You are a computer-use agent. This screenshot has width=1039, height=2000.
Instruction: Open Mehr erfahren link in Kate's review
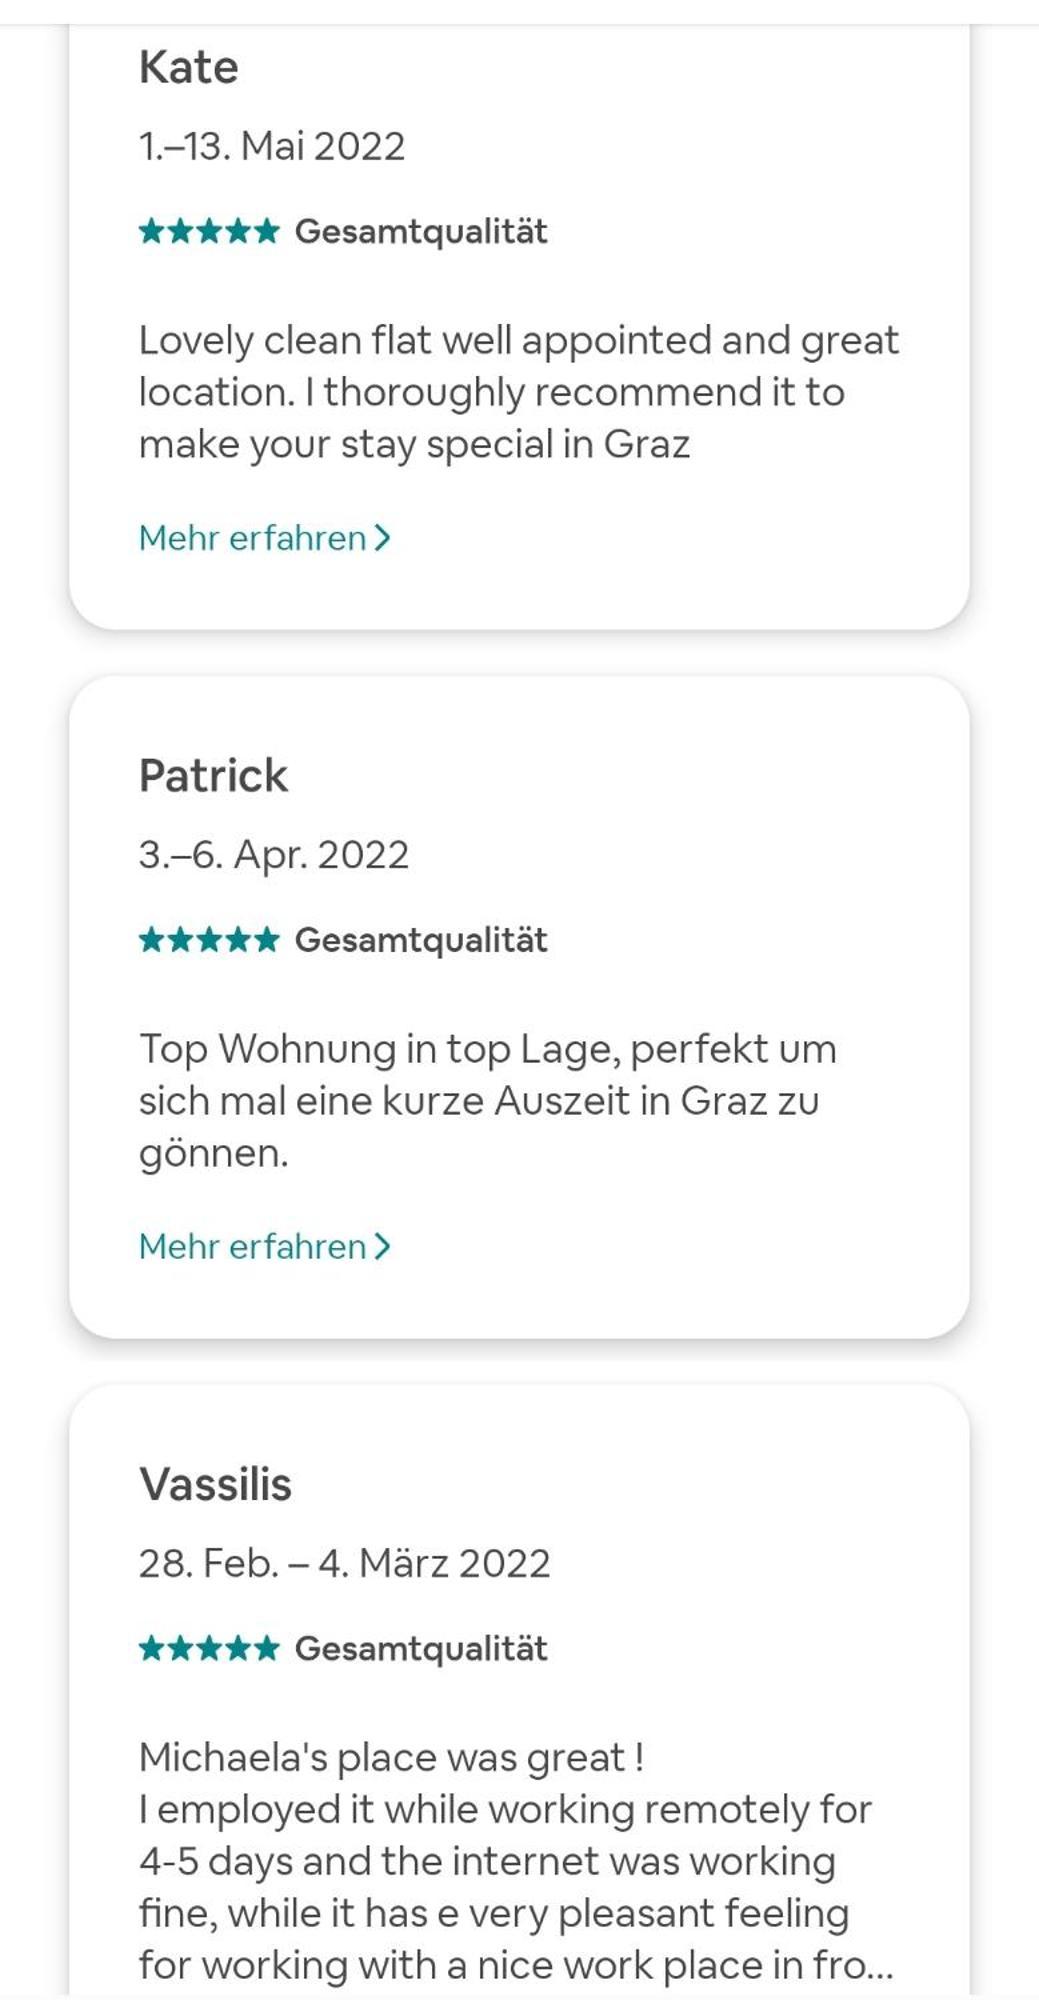coord(265,538)
